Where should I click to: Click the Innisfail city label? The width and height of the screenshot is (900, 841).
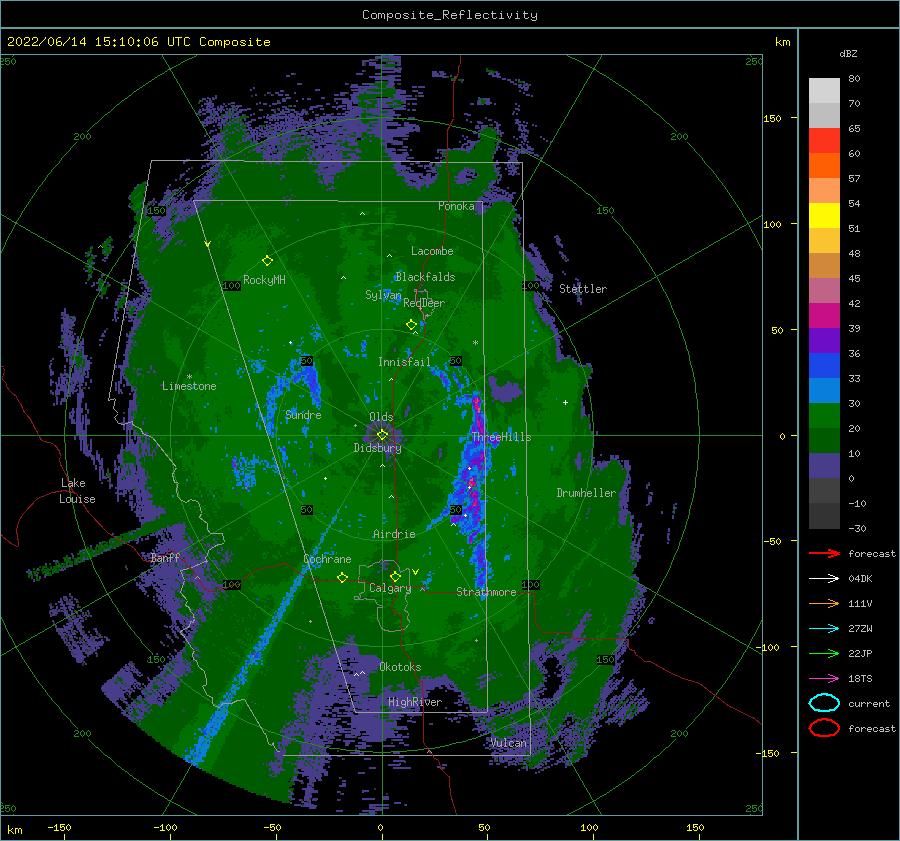tap(404, 362)
